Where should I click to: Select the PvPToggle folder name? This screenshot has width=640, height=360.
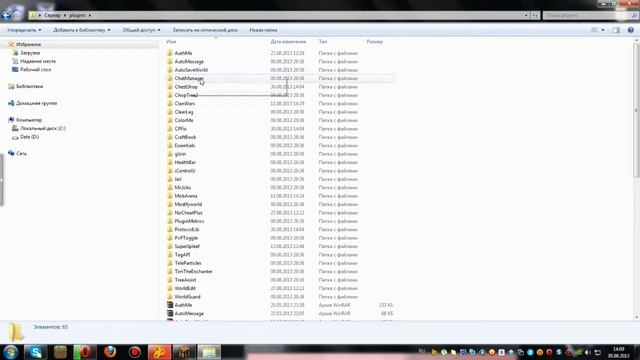[186, 238]
